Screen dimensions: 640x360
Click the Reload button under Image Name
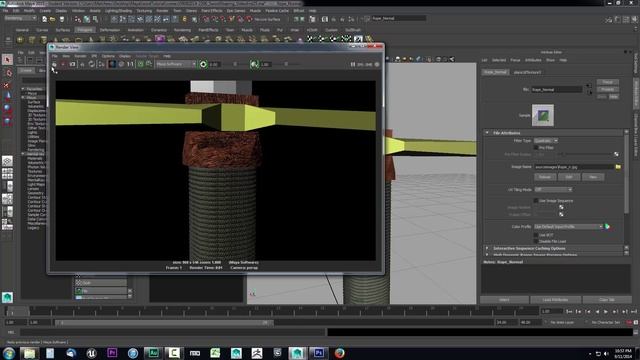(x=545, y=177)
